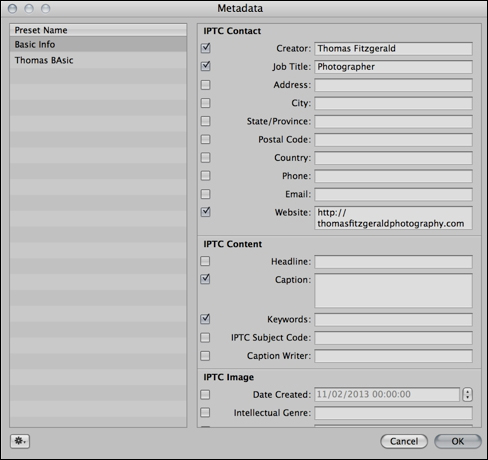Enable the Address checkbox
This screenshot has height=460, width=488.
coord(206,85)
